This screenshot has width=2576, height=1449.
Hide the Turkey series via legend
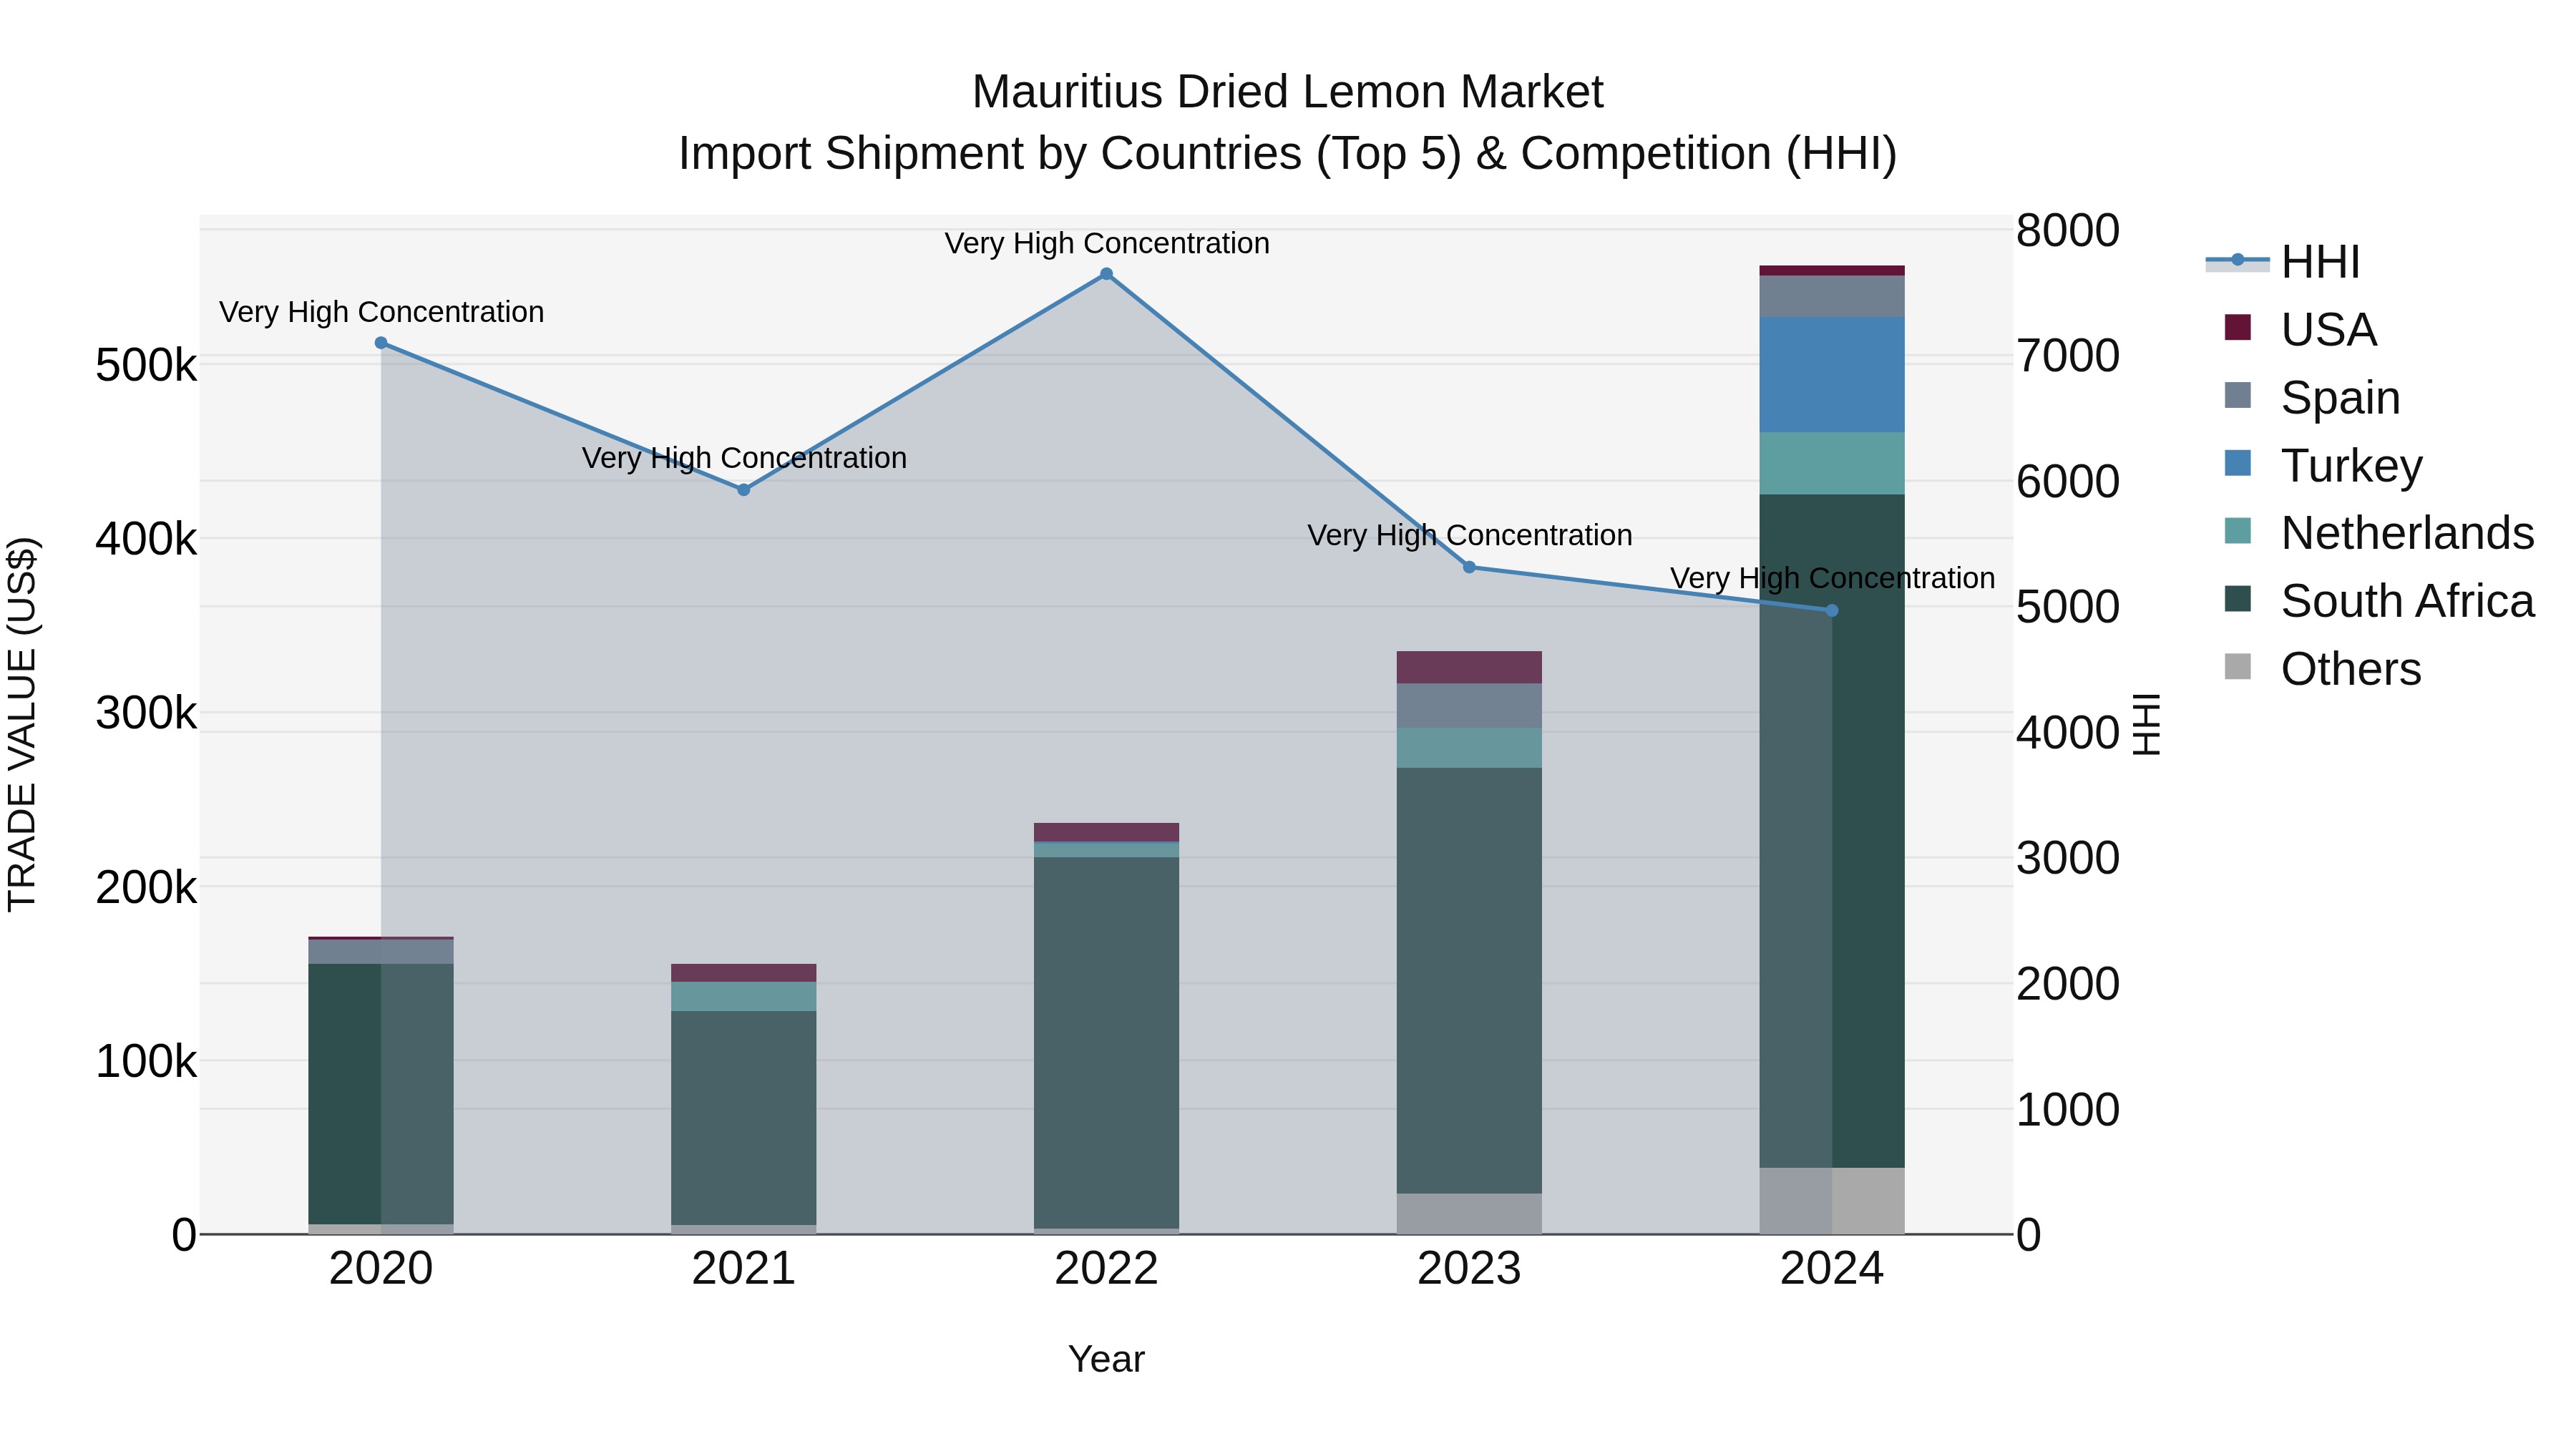(x=2323, y=465)
